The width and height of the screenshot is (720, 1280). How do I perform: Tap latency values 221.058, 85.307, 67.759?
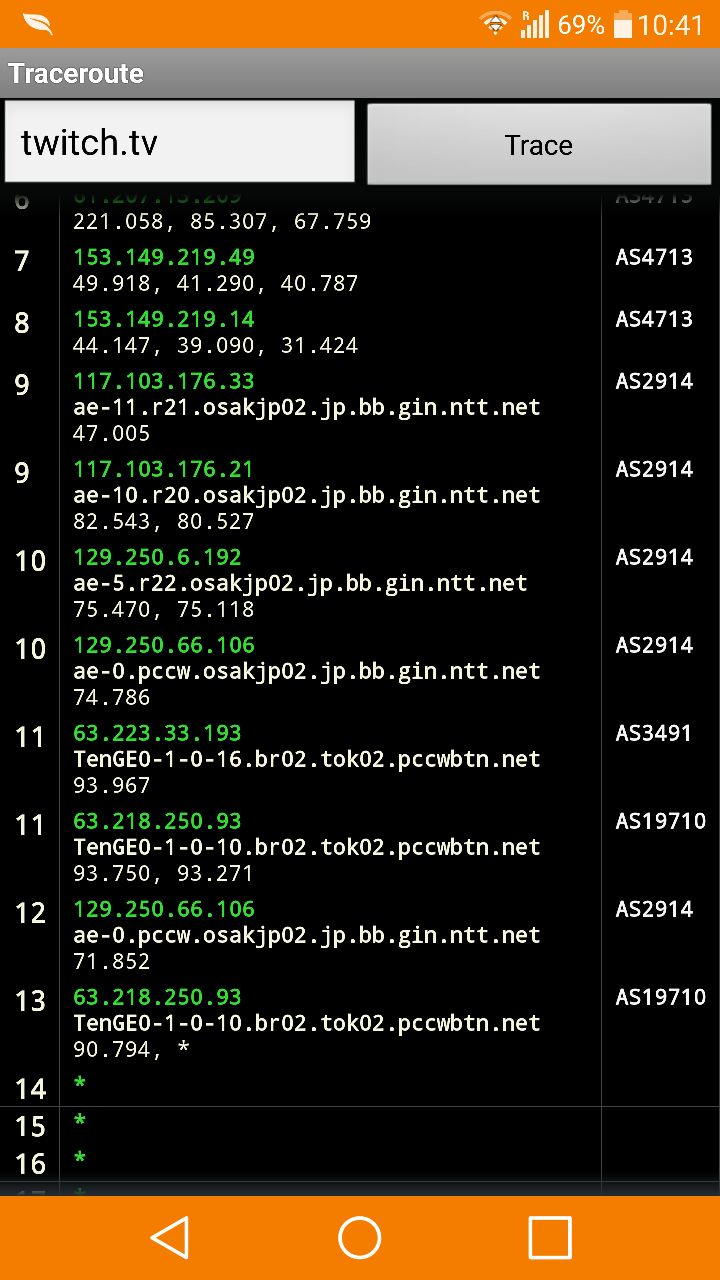222,222
